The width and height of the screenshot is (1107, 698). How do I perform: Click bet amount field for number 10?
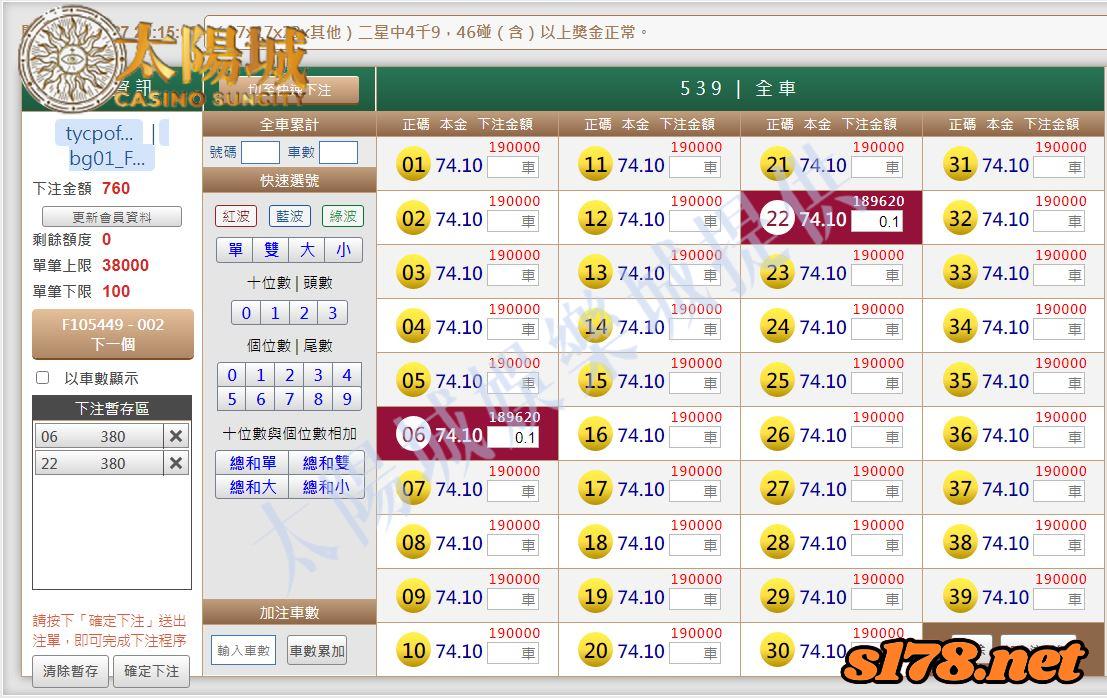pos(513,654)
